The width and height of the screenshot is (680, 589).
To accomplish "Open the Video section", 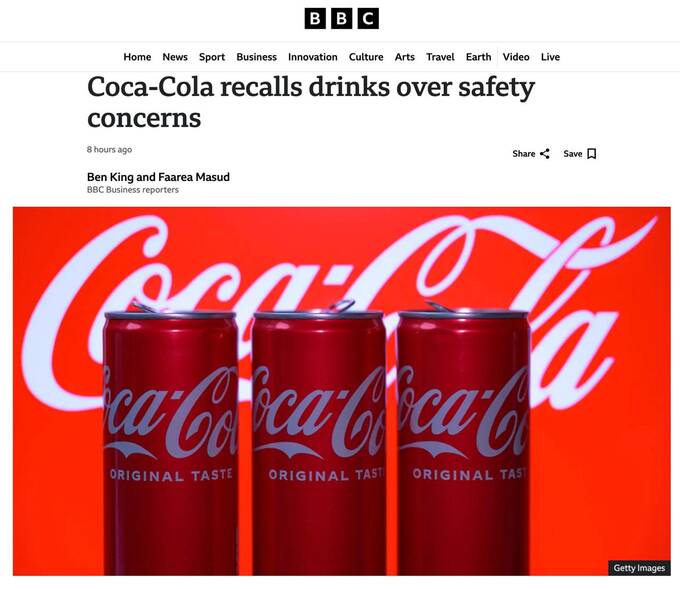I will tap(516, 57).
